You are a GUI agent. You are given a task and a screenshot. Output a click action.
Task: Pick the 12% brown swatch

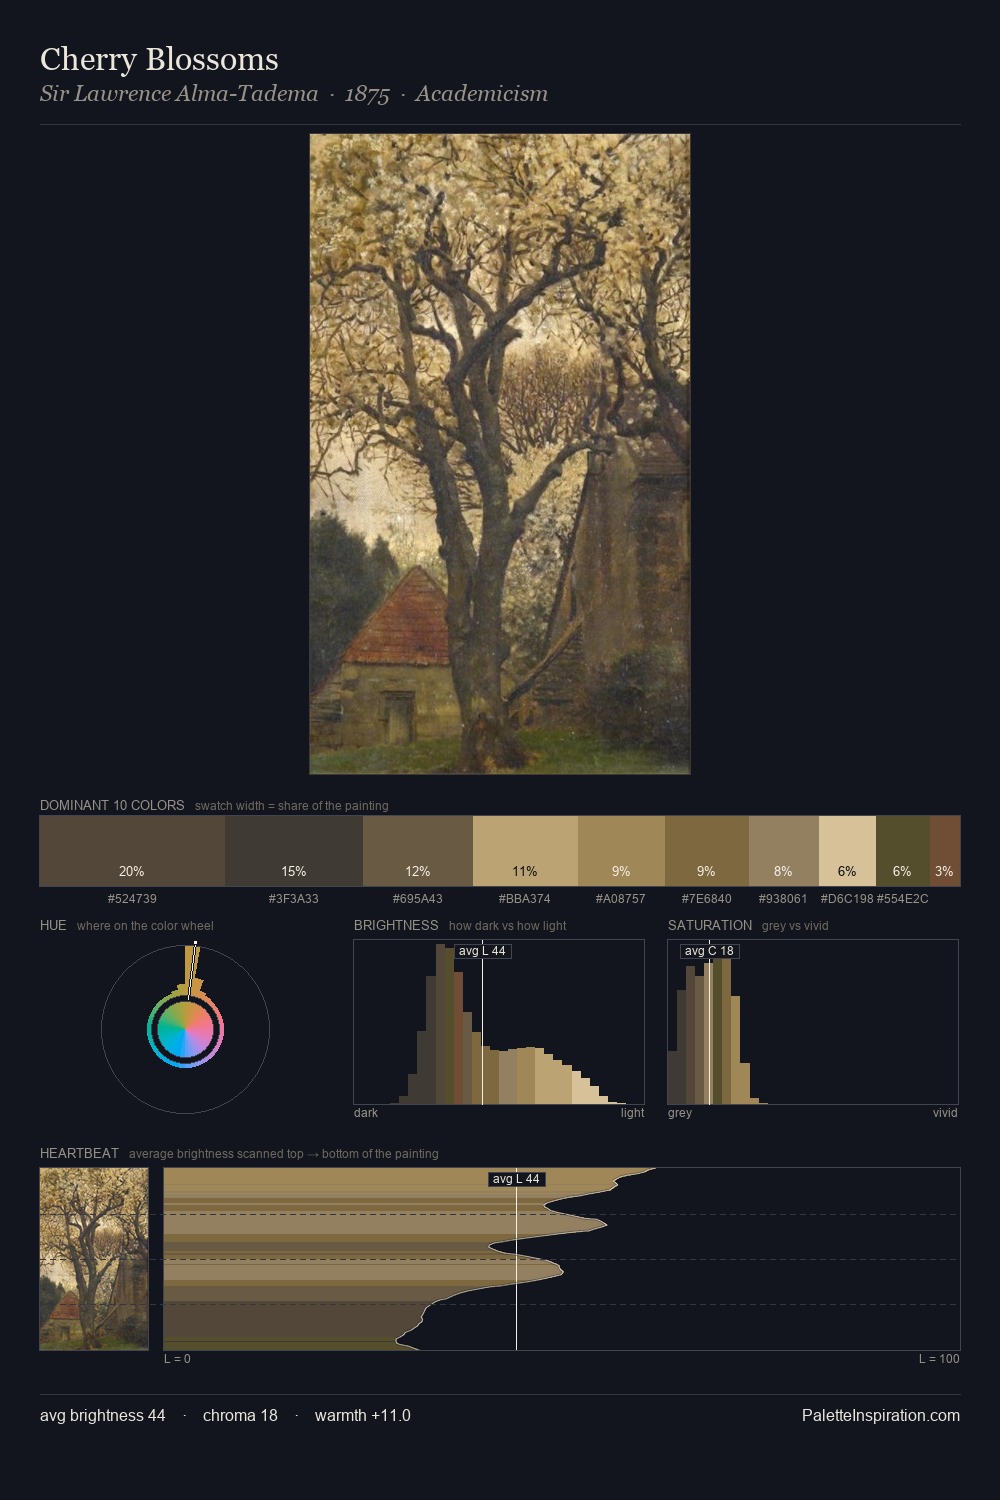418,851
